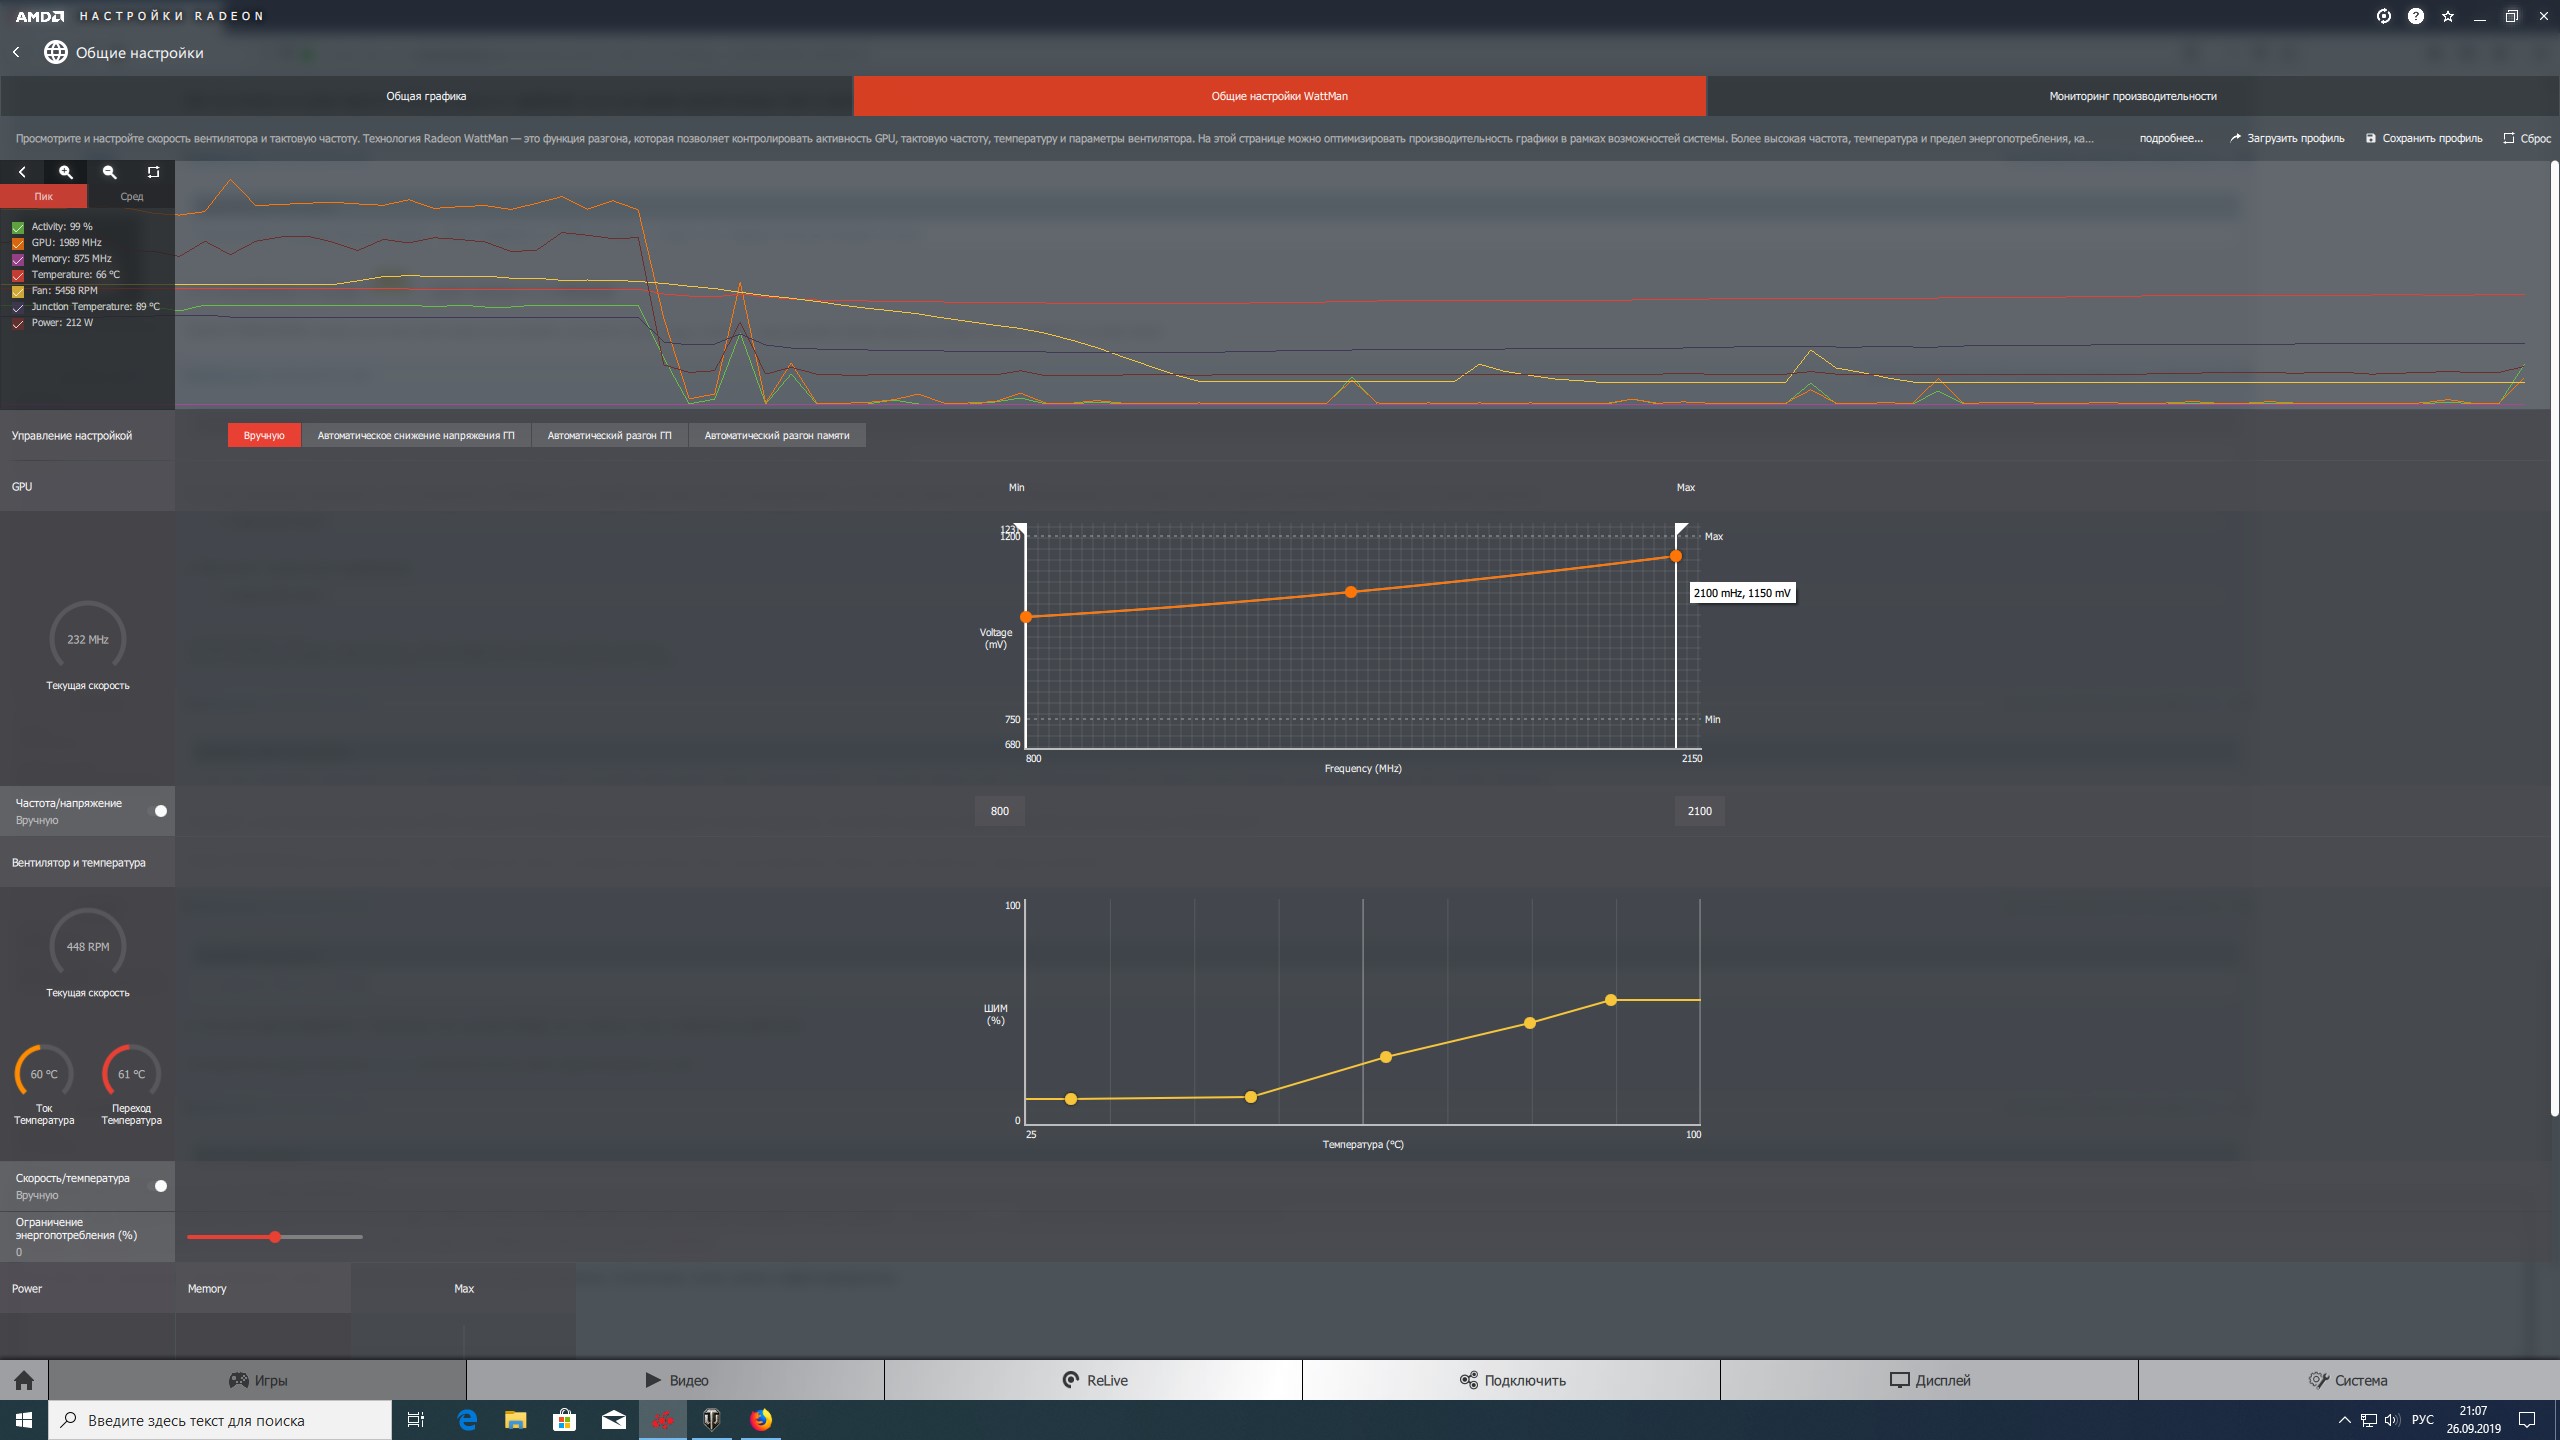Open Firefox from the Windows taskbar
The image size is (2560, 1440).
tap(760, 1419)
